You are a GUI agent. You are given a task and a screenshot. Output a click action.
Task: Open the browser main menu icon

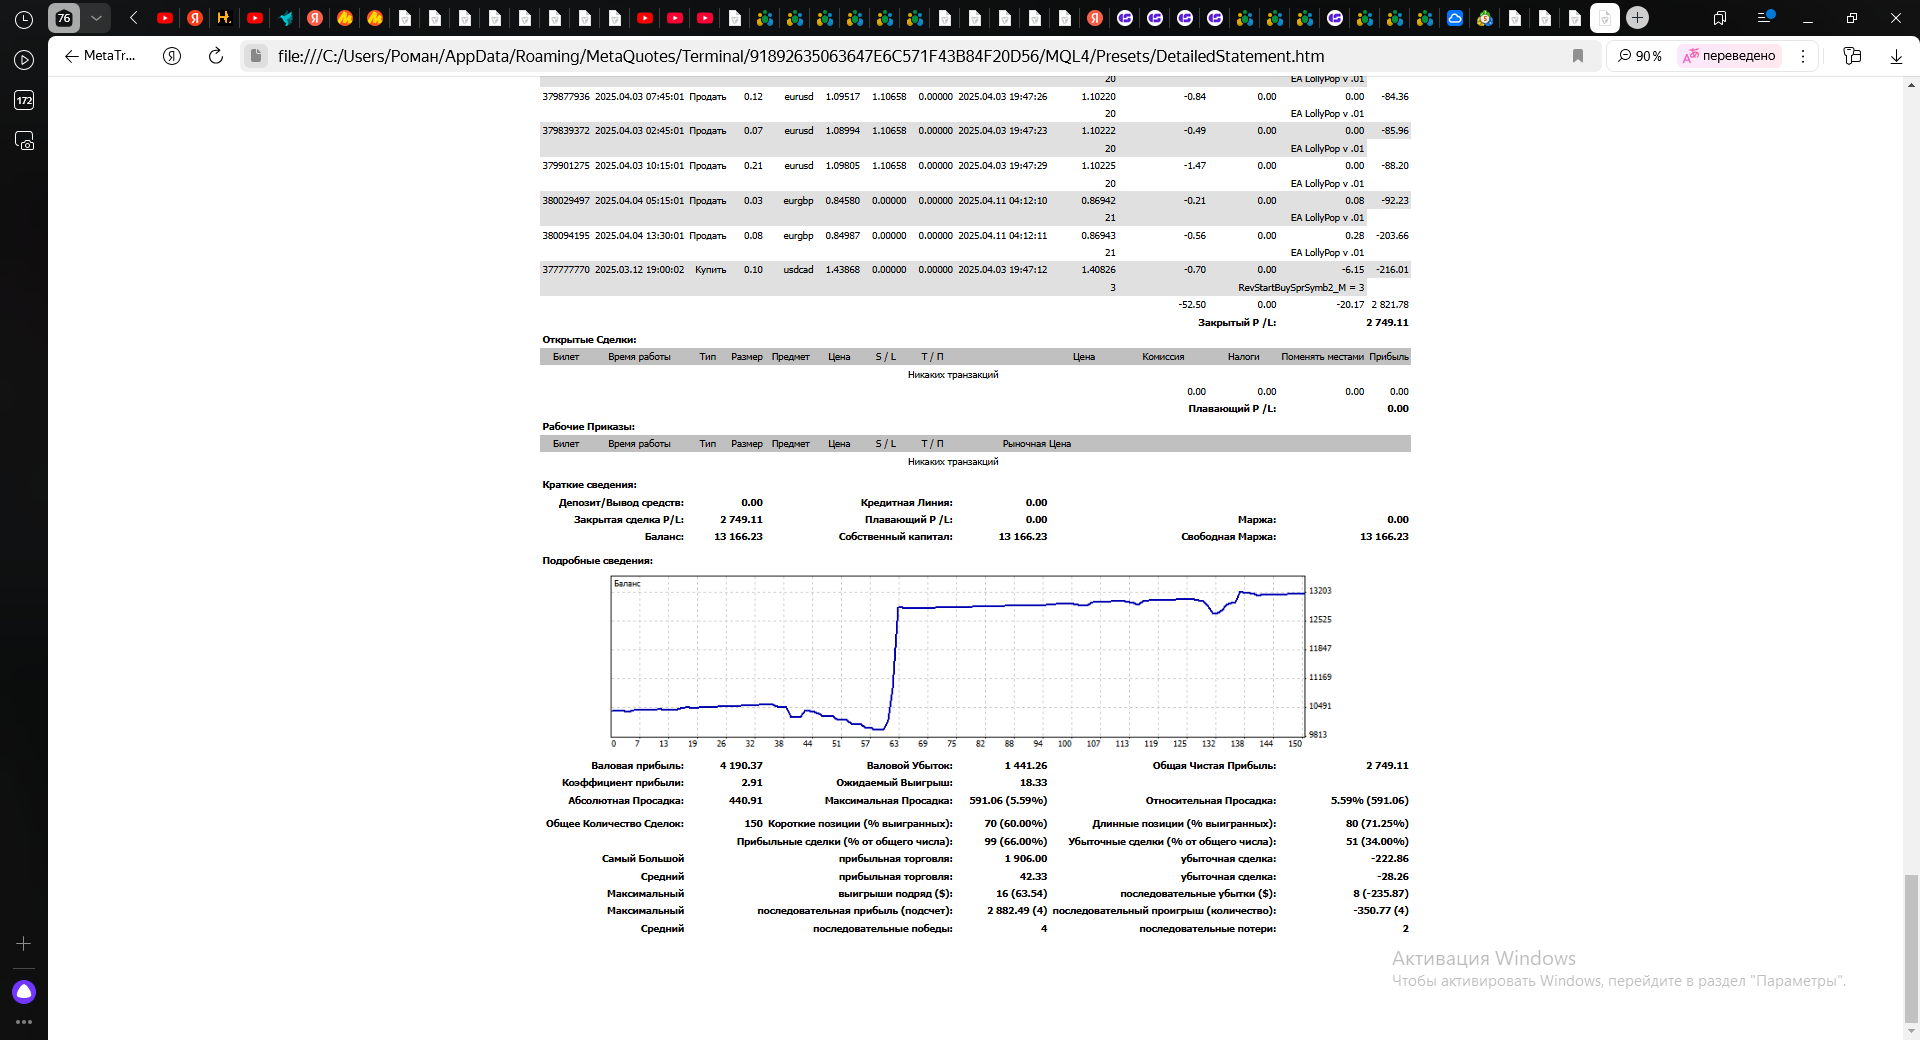(x=1765, y=18)
